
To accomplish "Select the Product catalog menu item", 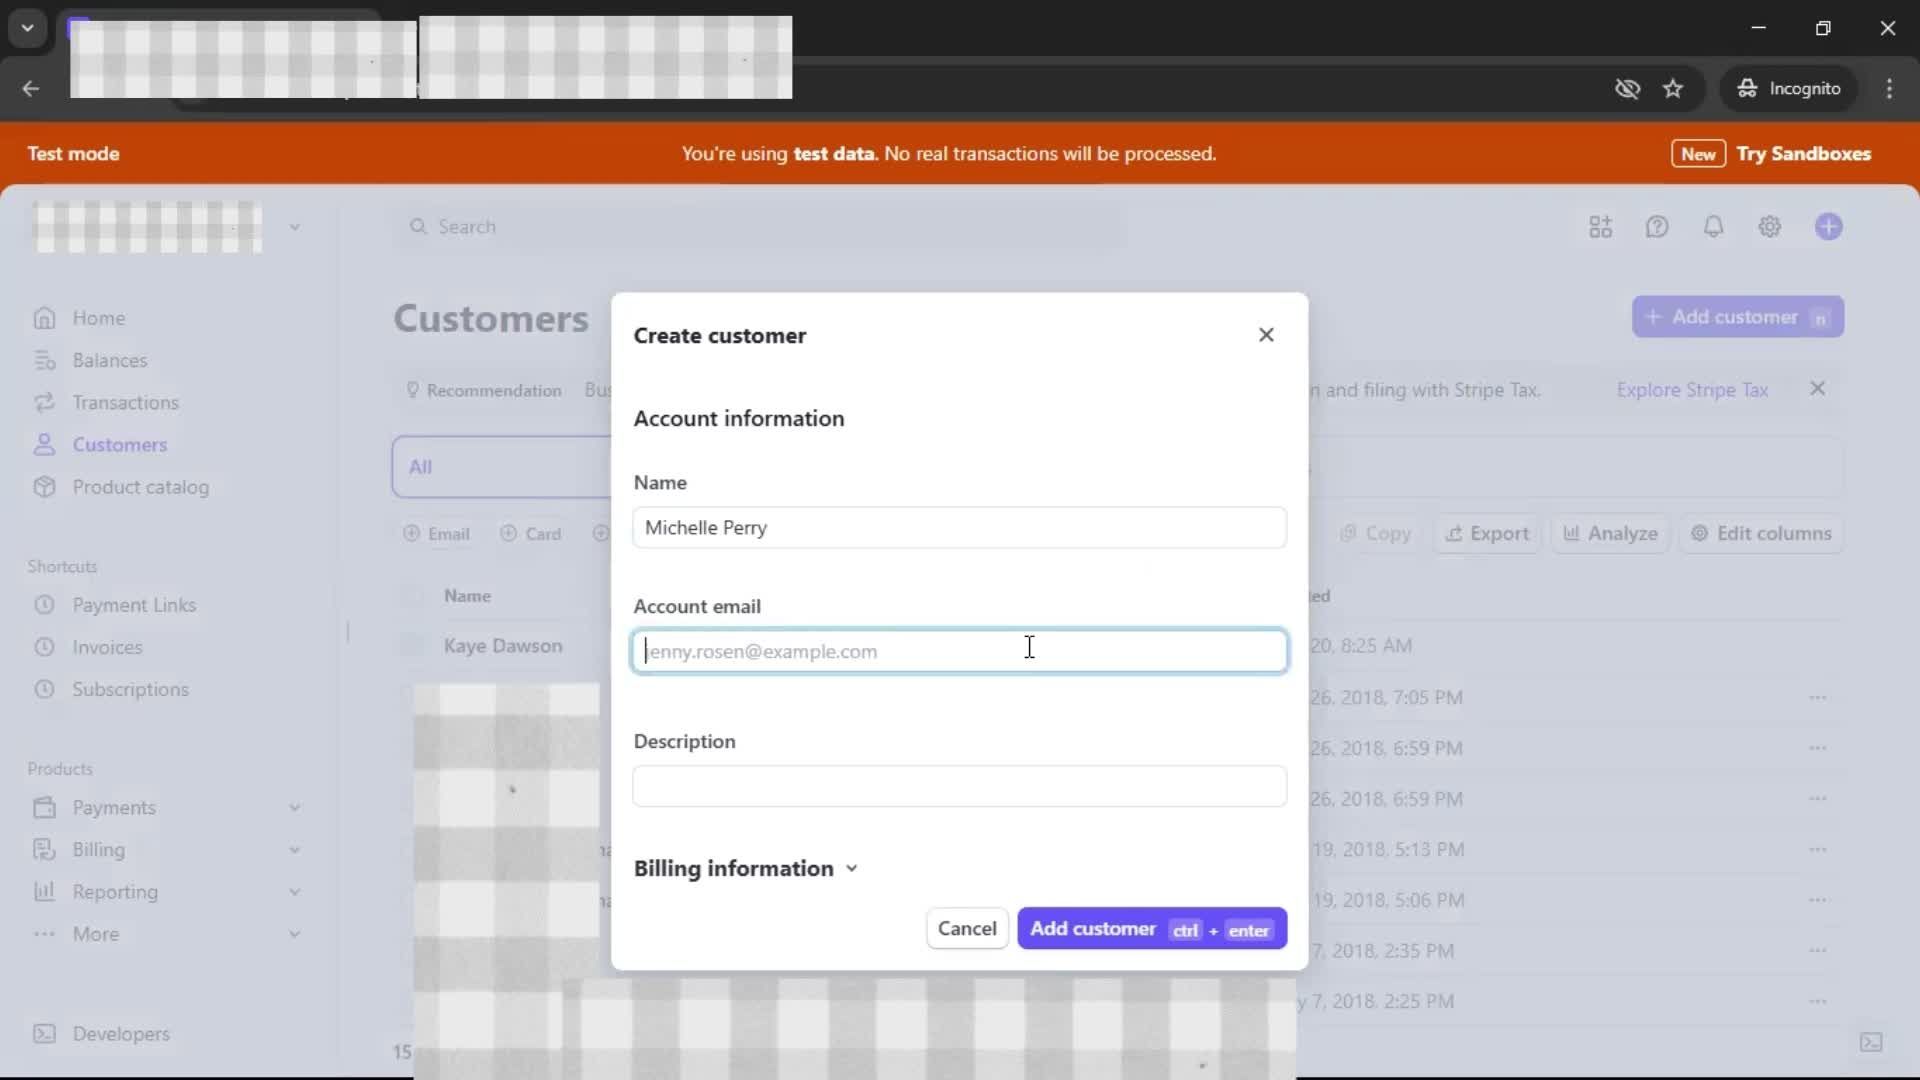I will click(140, 487).
